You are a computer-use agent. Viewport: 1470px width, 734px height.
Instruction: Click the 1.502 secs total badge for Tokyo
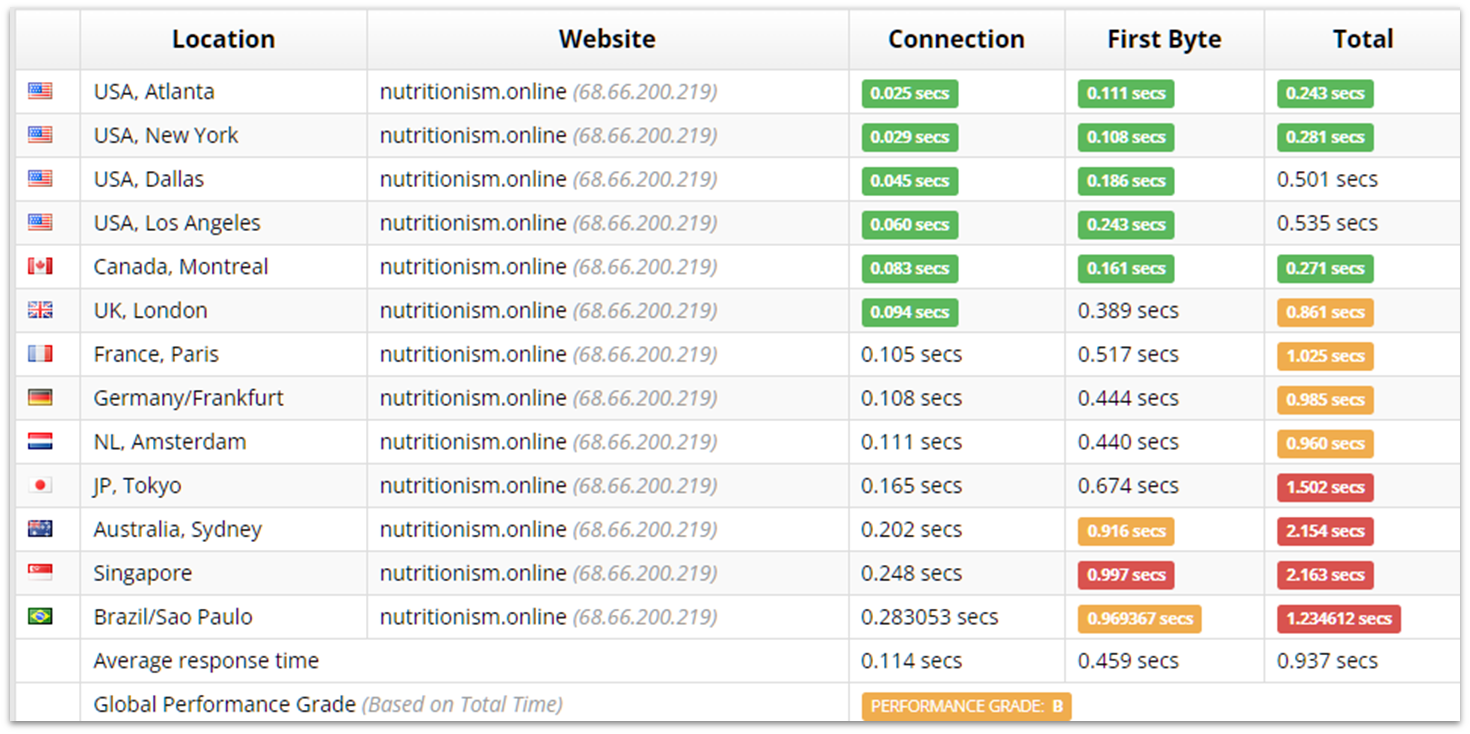pyautogui.click(x=1325, y=487)
